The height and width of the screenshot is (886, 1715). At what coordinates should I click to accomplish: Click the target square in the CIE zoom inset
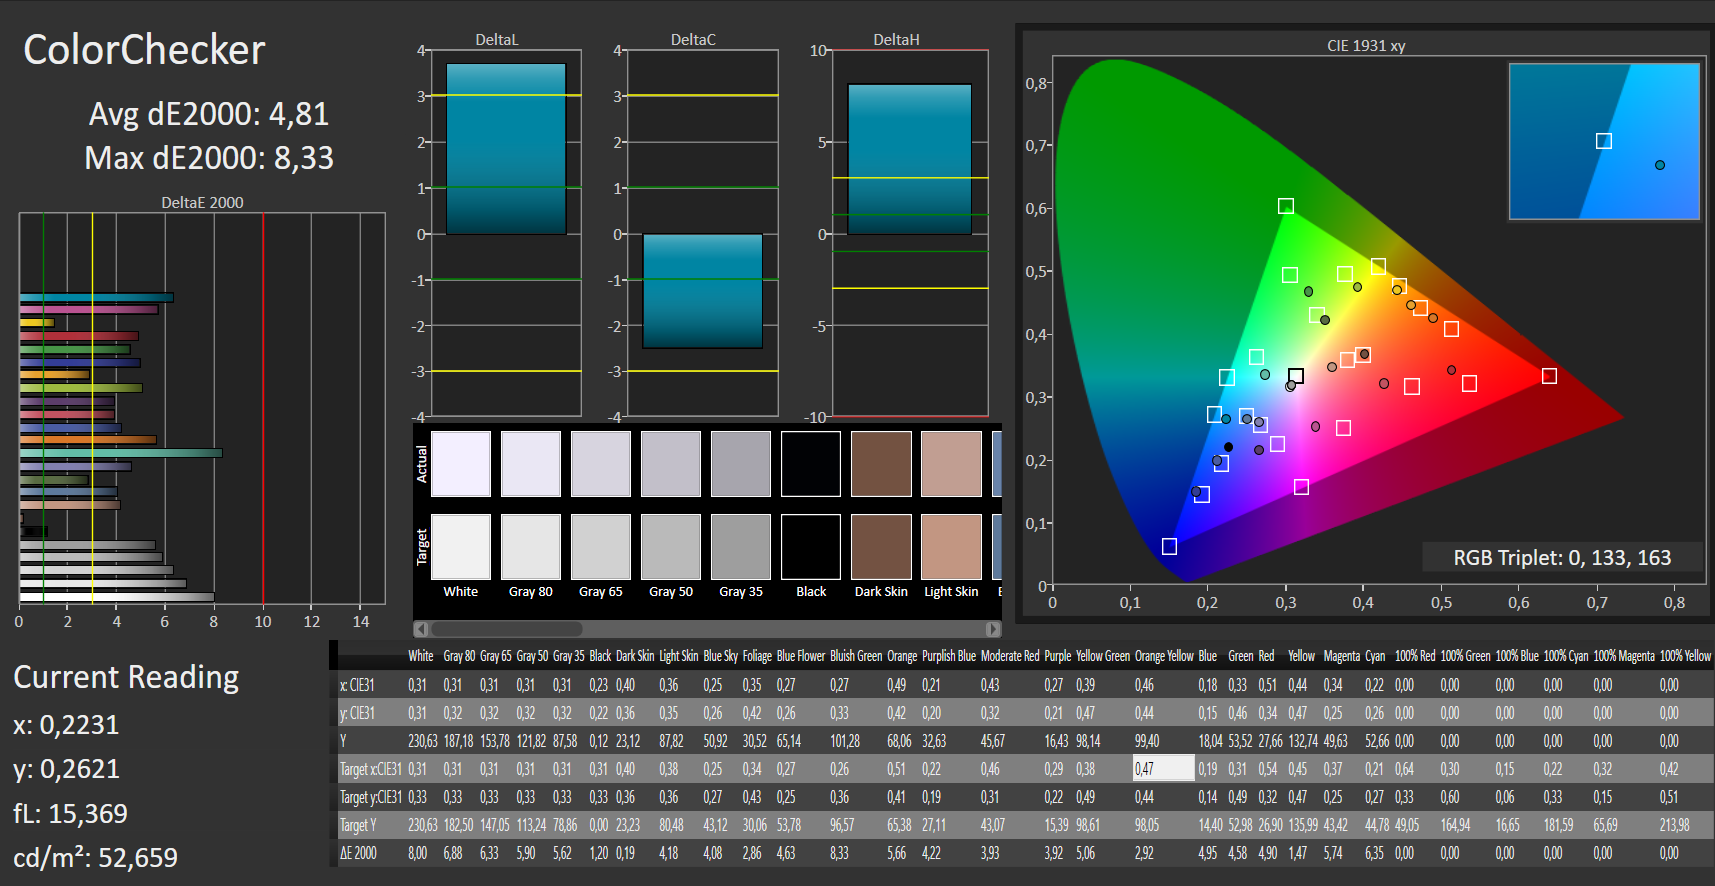1604,141
